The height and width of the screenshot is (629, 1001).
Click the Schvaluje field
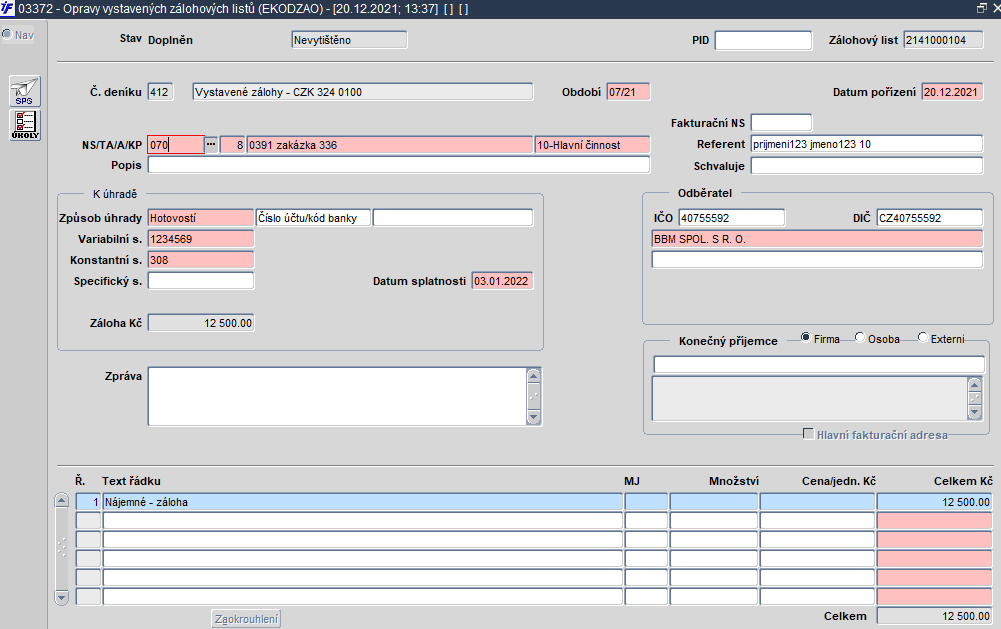pyautogui.click(x=867, y=166)
